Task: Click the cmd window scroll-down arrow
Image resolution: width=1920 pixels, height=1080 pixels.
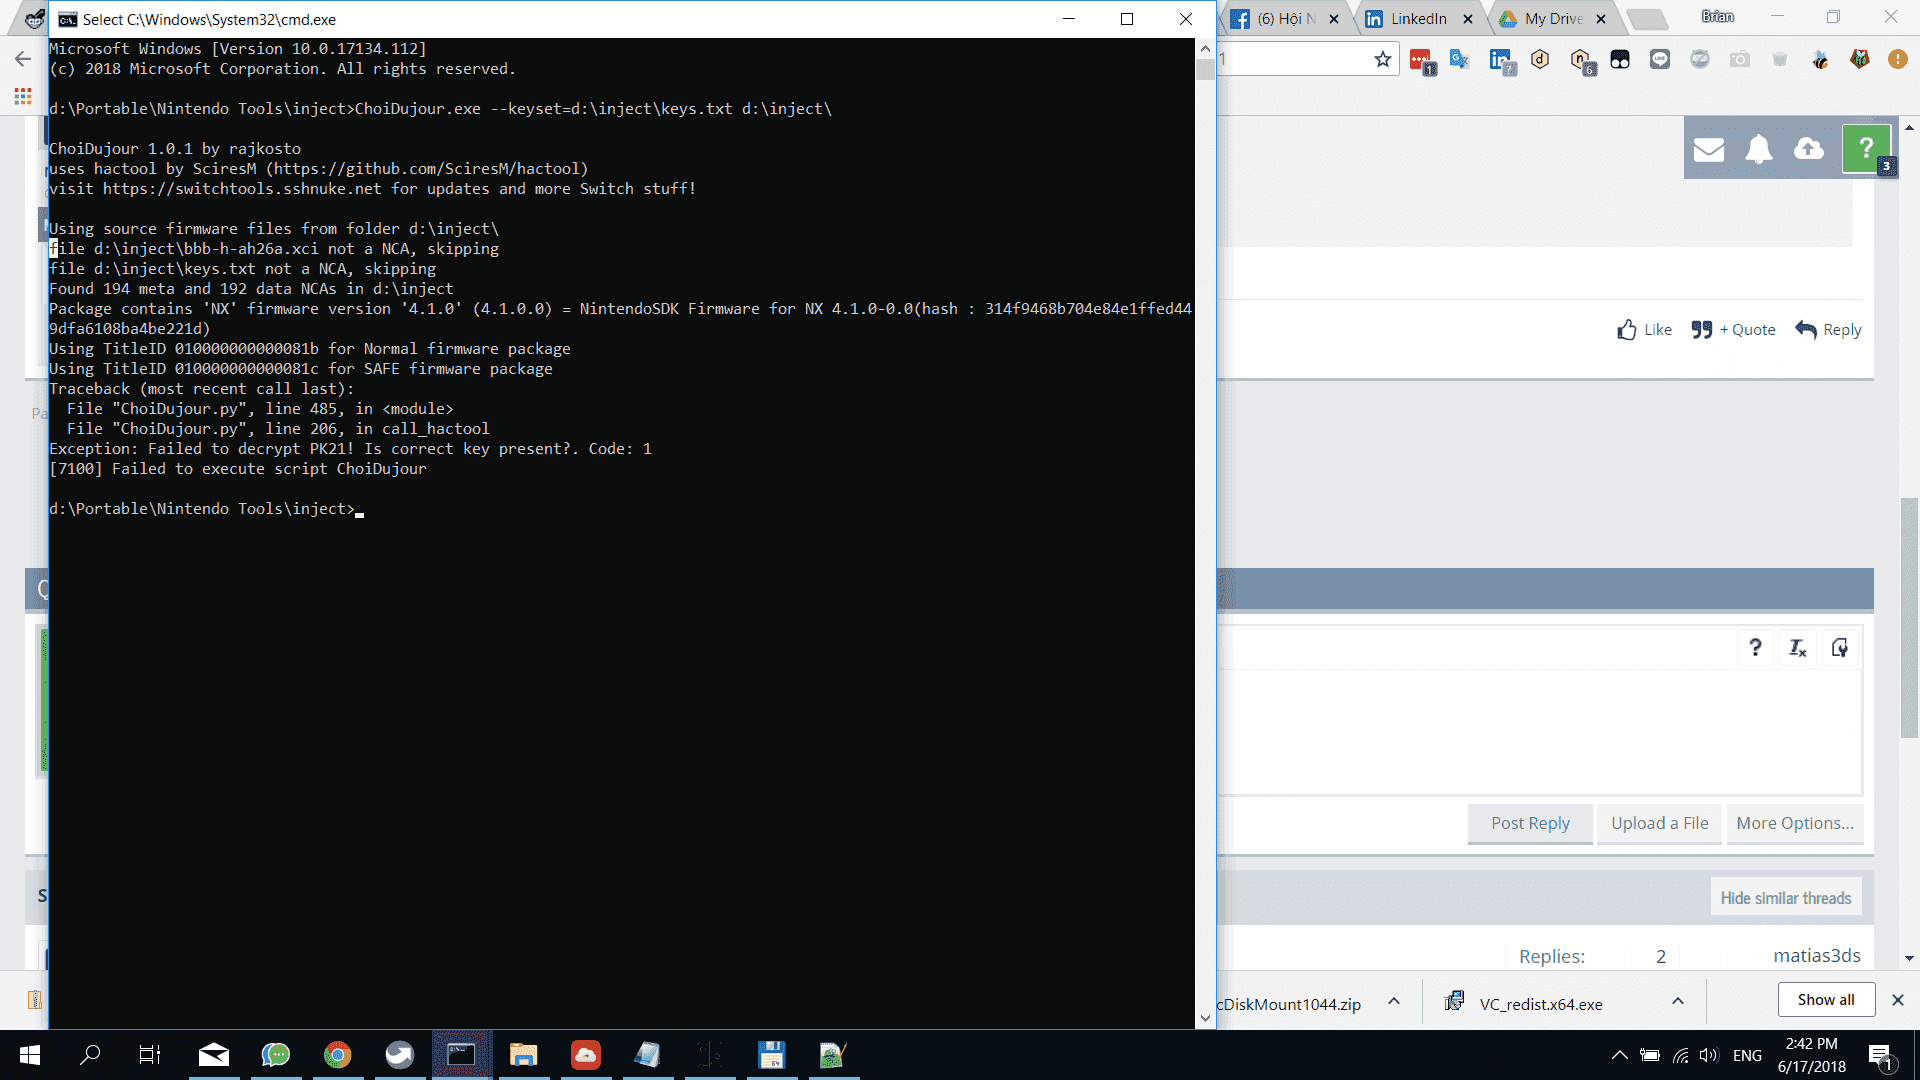Action: pos(1205,1019)
